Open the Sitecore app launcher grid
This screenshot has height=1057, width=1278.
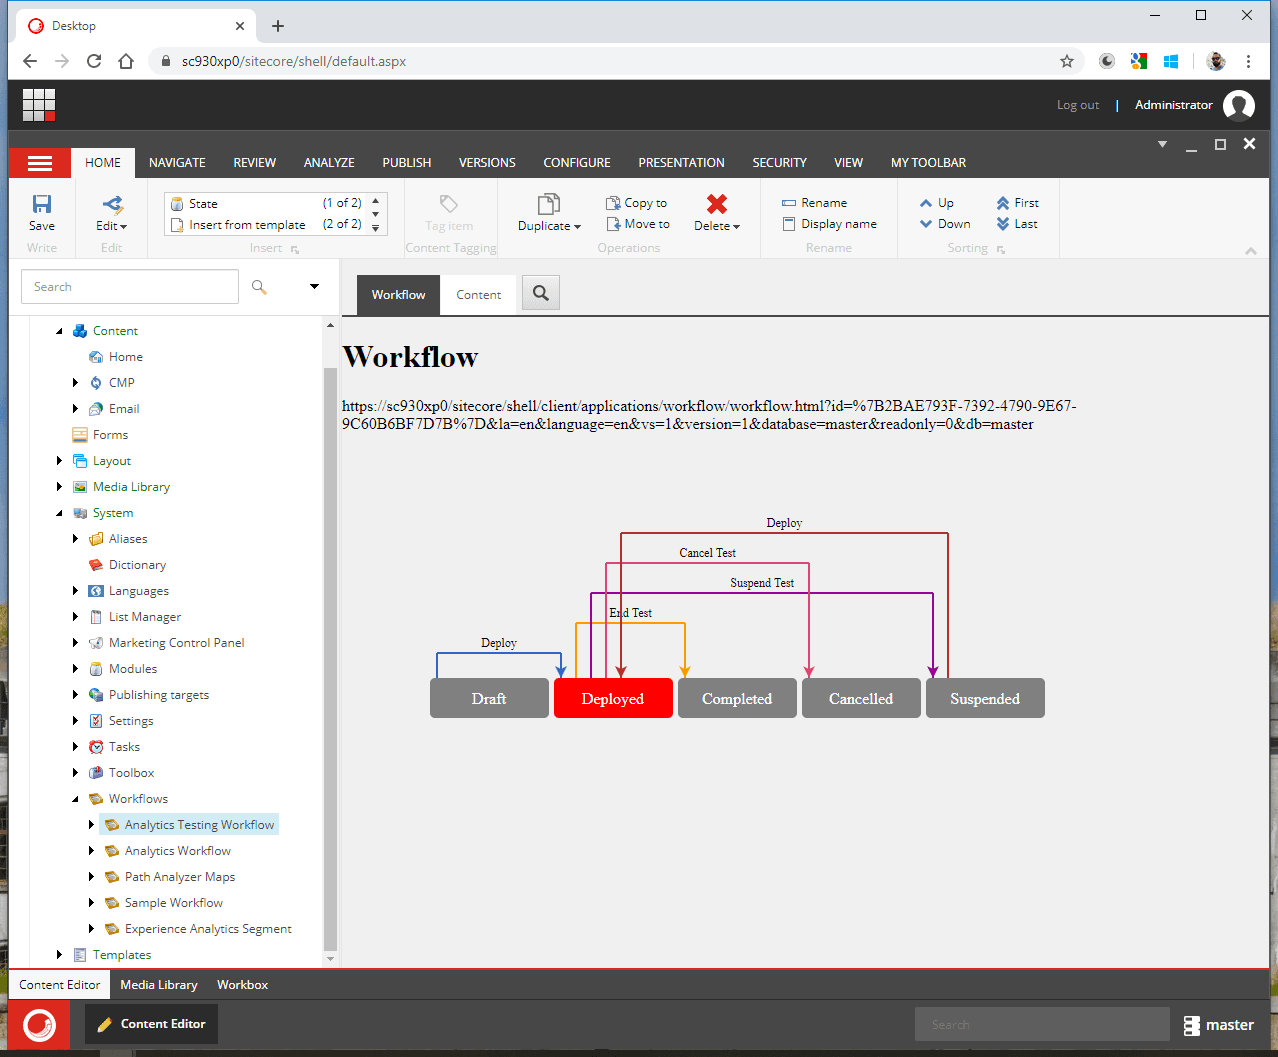coord(38,105)
